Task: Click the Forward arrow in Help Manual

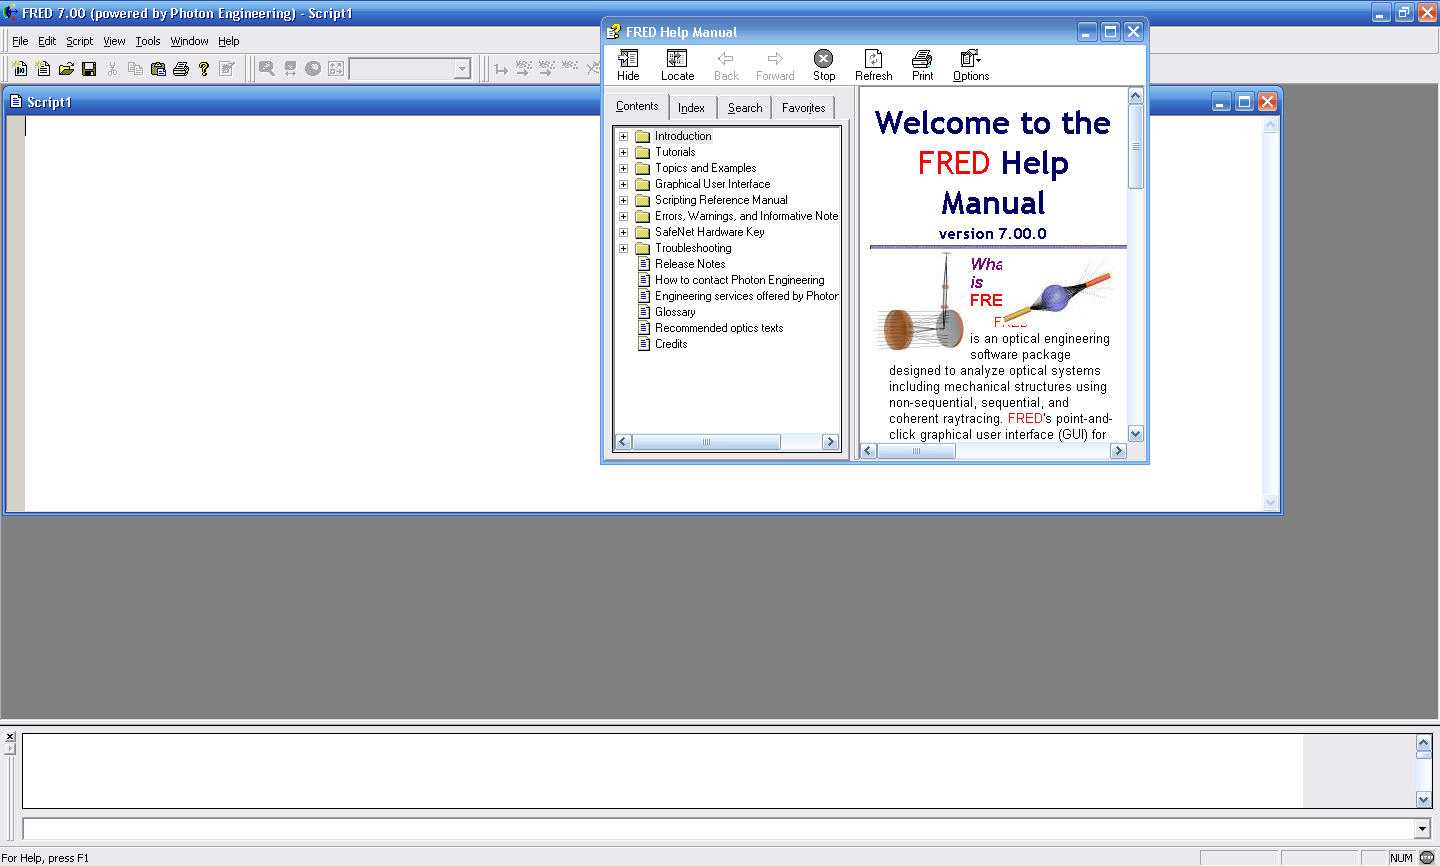Action: point(775,66)
